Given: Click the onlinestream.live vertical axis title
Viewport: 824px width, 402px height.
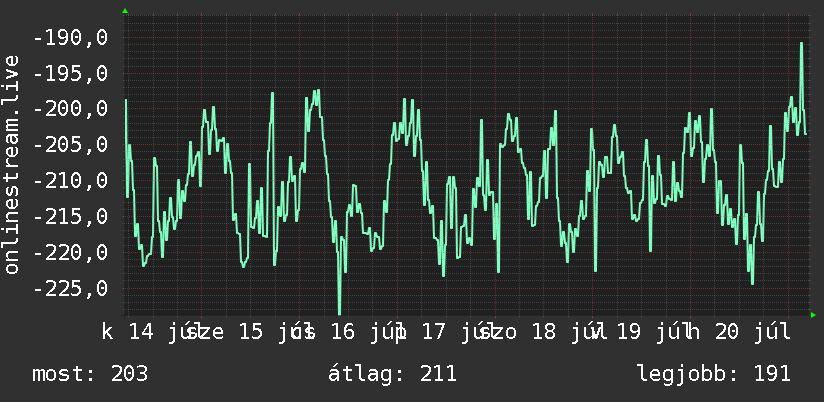Looking at the screenshot, I should 11,164.
